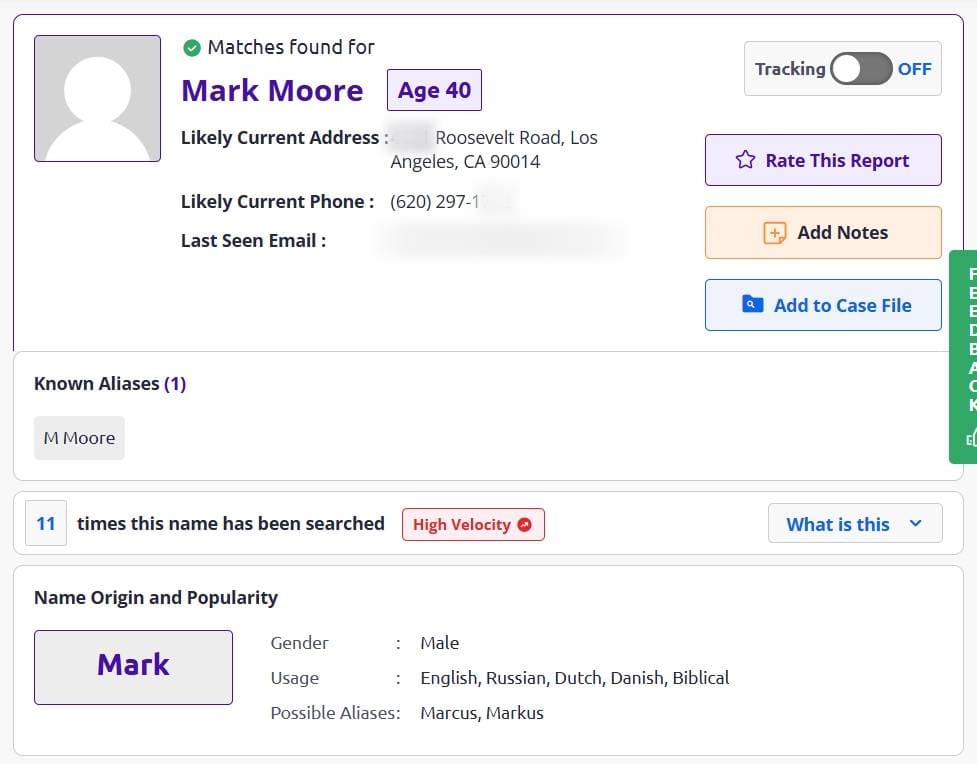Click Add to Case File button
The image size is (977, 764).
pyautogui.click(x=823, y=305)
